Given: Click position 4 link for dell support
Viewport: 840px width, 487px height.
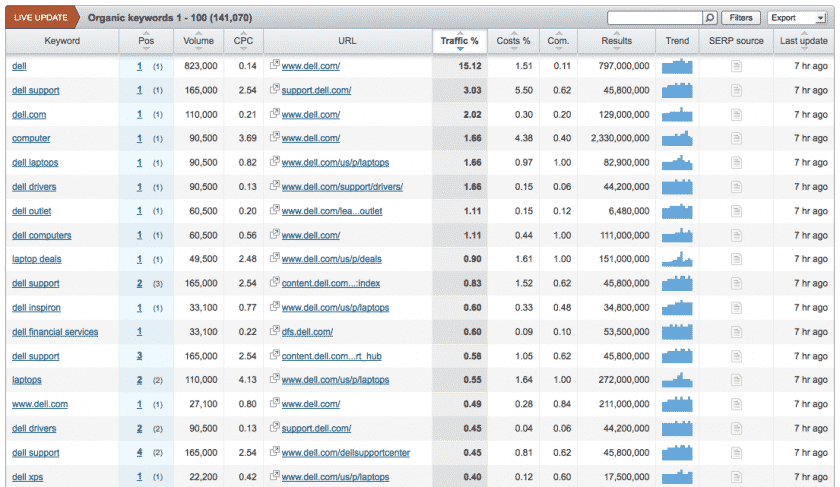Looking at the screenshot, I should point(139,453).
